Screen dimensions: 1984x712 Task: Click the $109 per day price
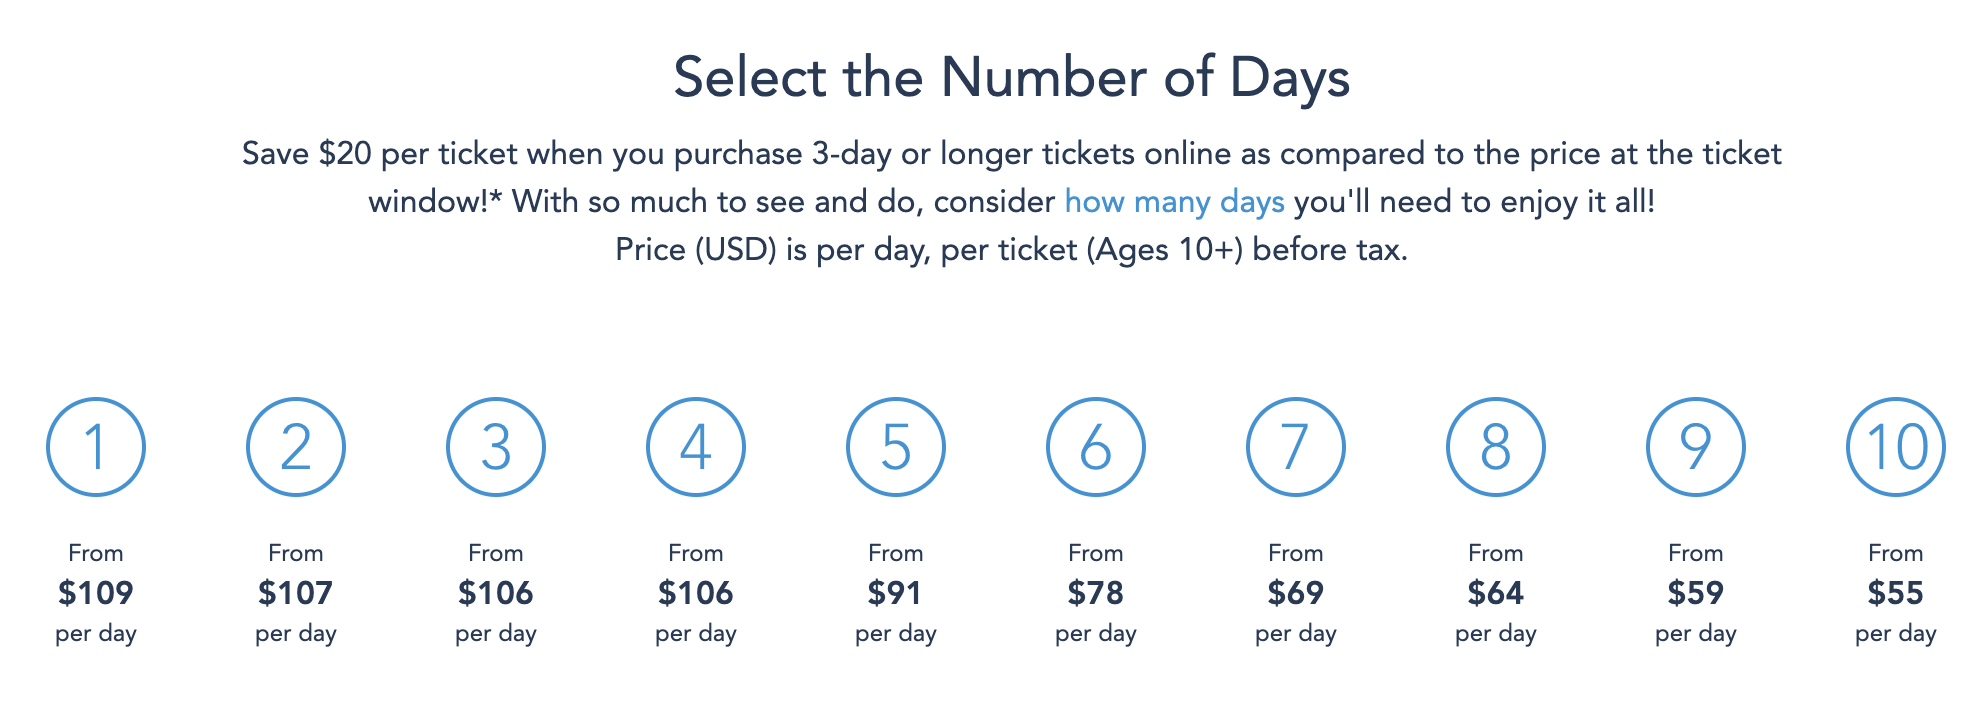click(96, 593)
